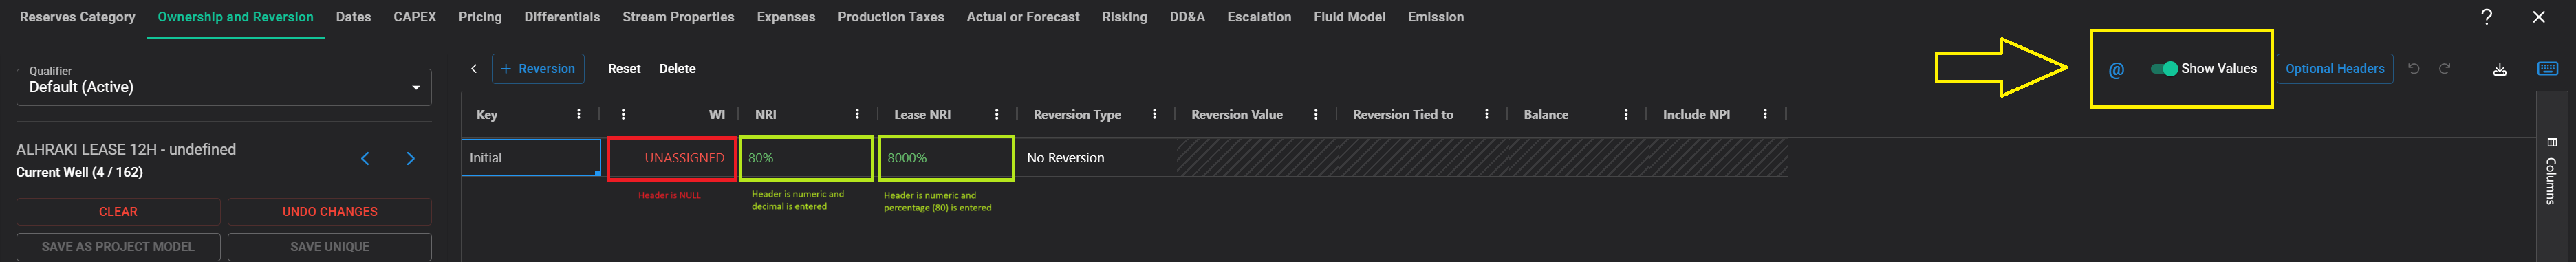Open the NRI column menu dots

point(857,115)
